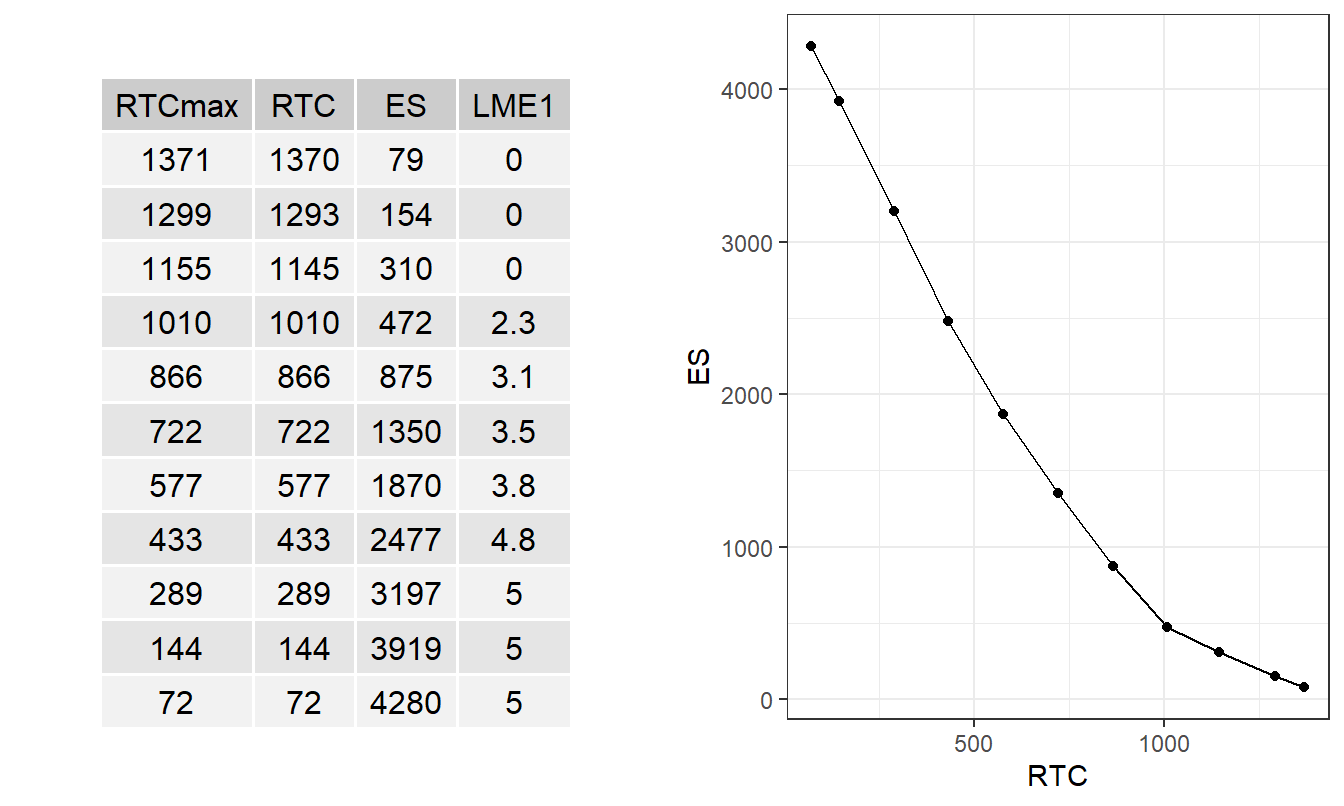Select the RTCmax cell with value 1371
The height and width of the screenshot is (806, 1344).
point(177,159)
